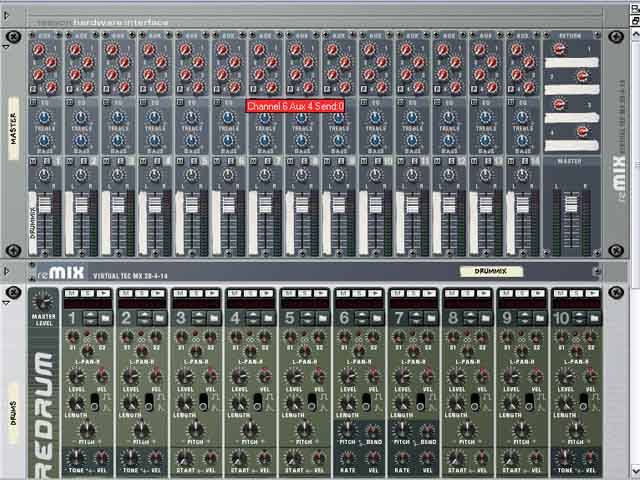The image size is (640, 480).
Task: Mute Redrum channel 1
Action: [71, 293]
